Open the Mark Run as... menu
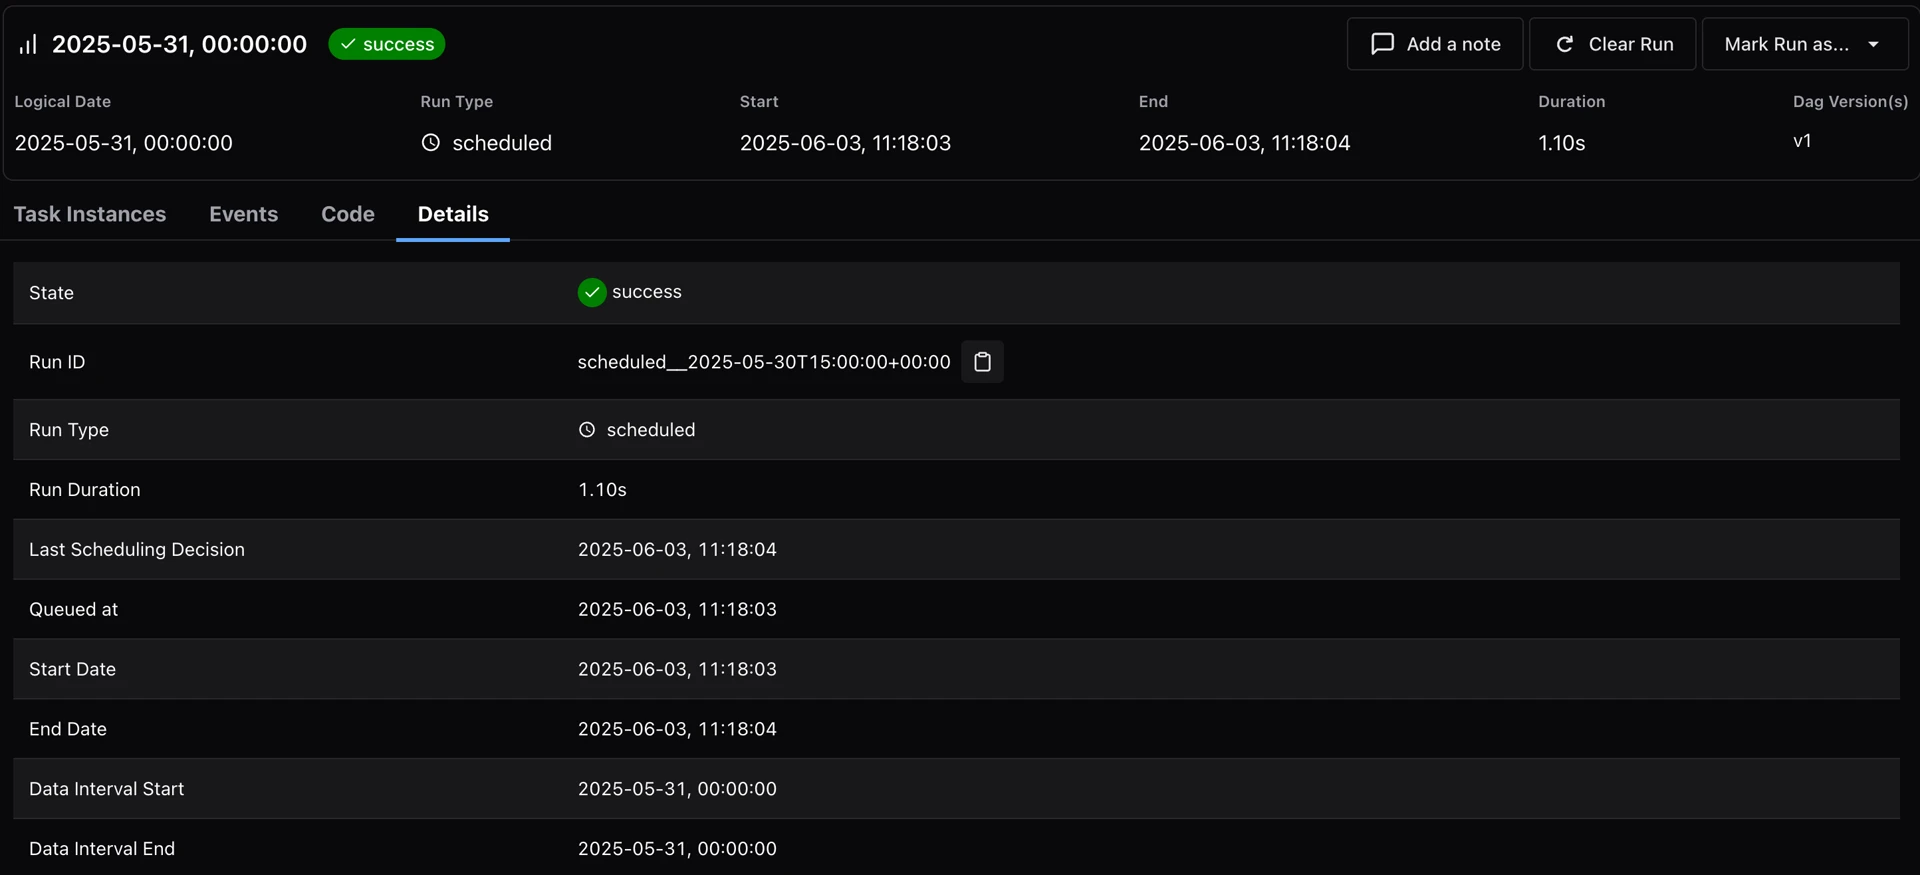1920x875 pixels. click(x=1805, y=44)
